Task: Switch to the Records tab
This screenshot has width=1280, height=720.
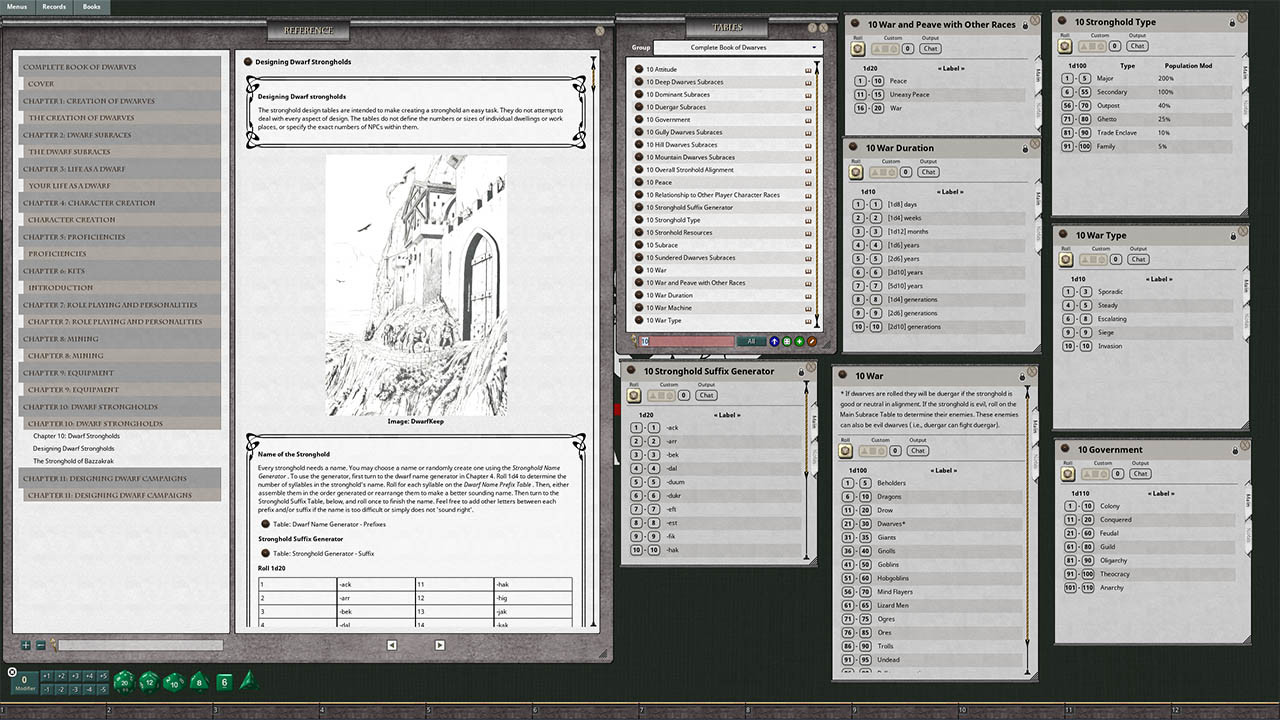Action: [x=54, y=6]
